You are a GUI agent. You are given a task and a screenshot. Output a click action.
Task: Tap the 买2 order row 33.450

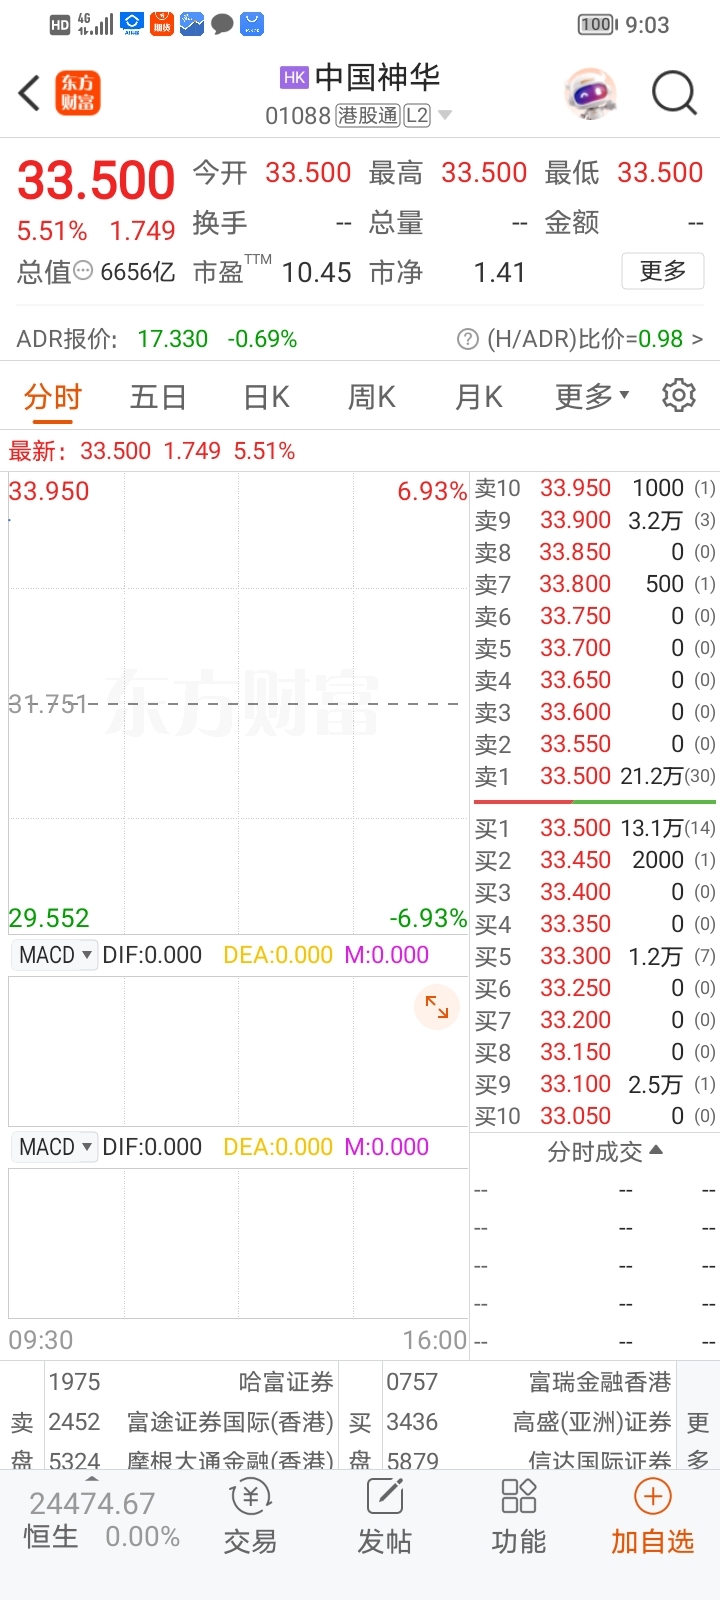coord(595,860)
